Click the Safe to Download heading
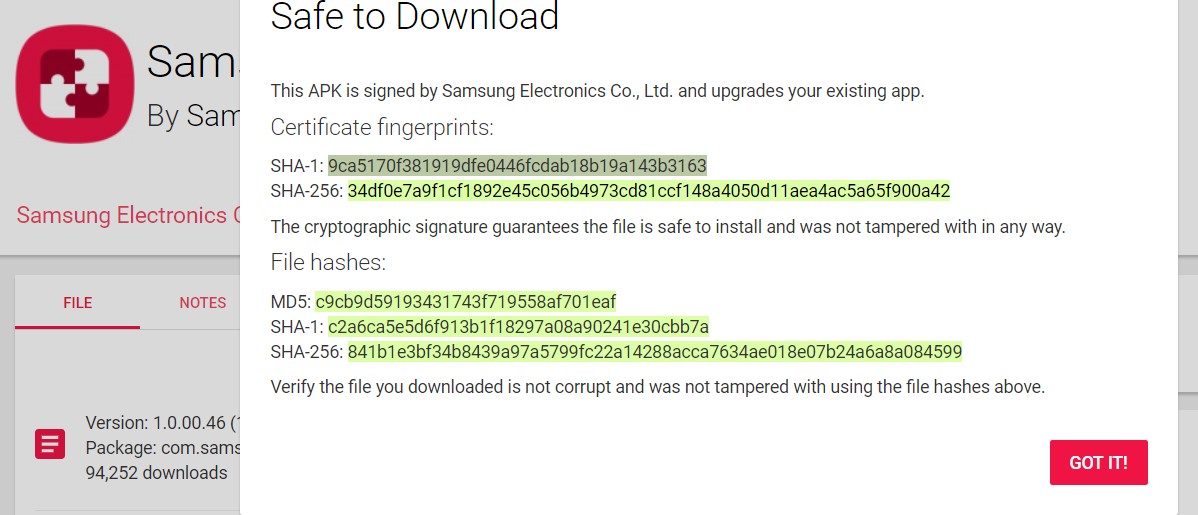 tap(415, 16)
